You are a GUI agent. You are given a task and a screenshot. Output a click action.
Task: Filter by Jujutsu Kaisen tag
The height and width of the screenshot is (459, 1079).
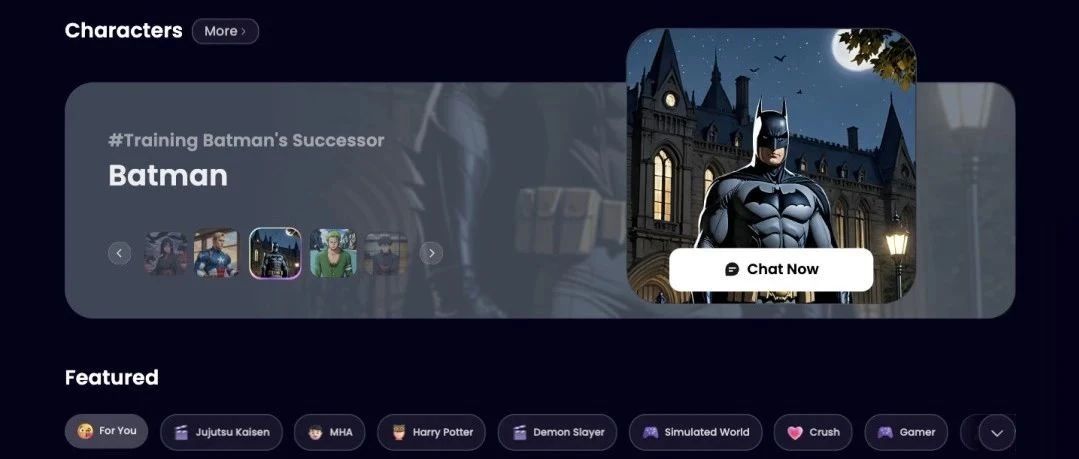point(222,432)
